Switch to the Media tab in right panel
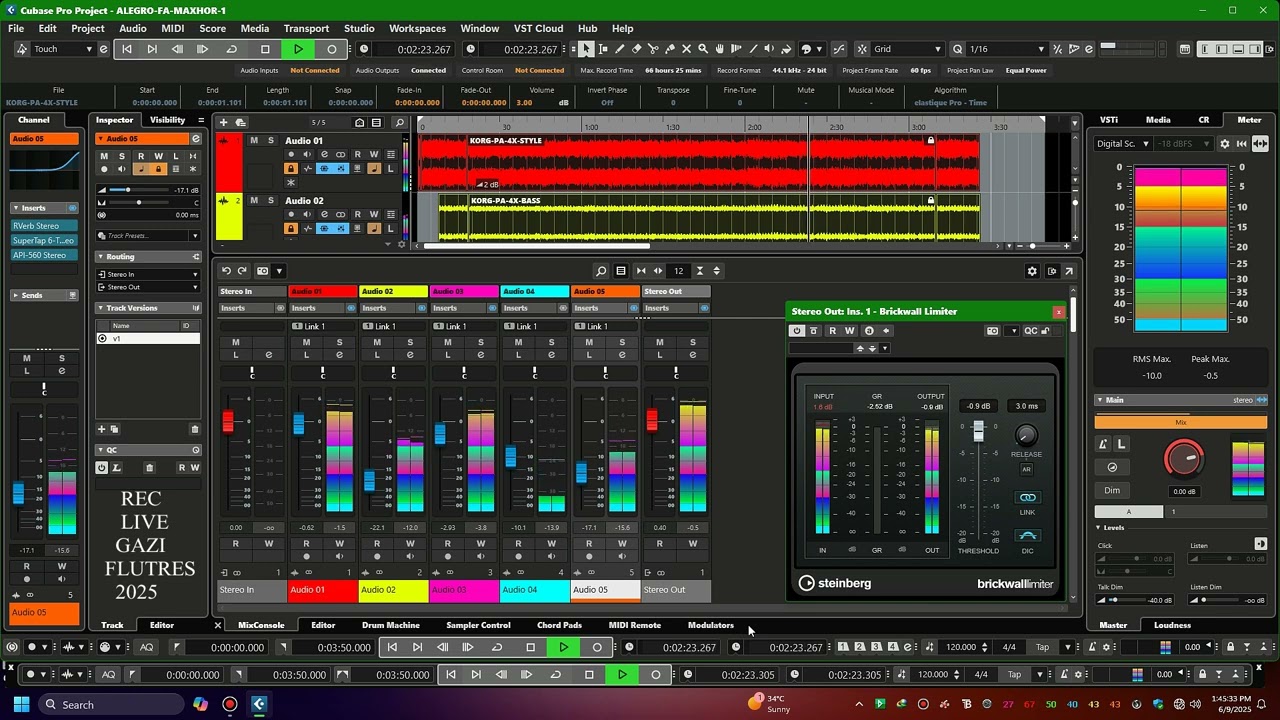 (1158, 120)
